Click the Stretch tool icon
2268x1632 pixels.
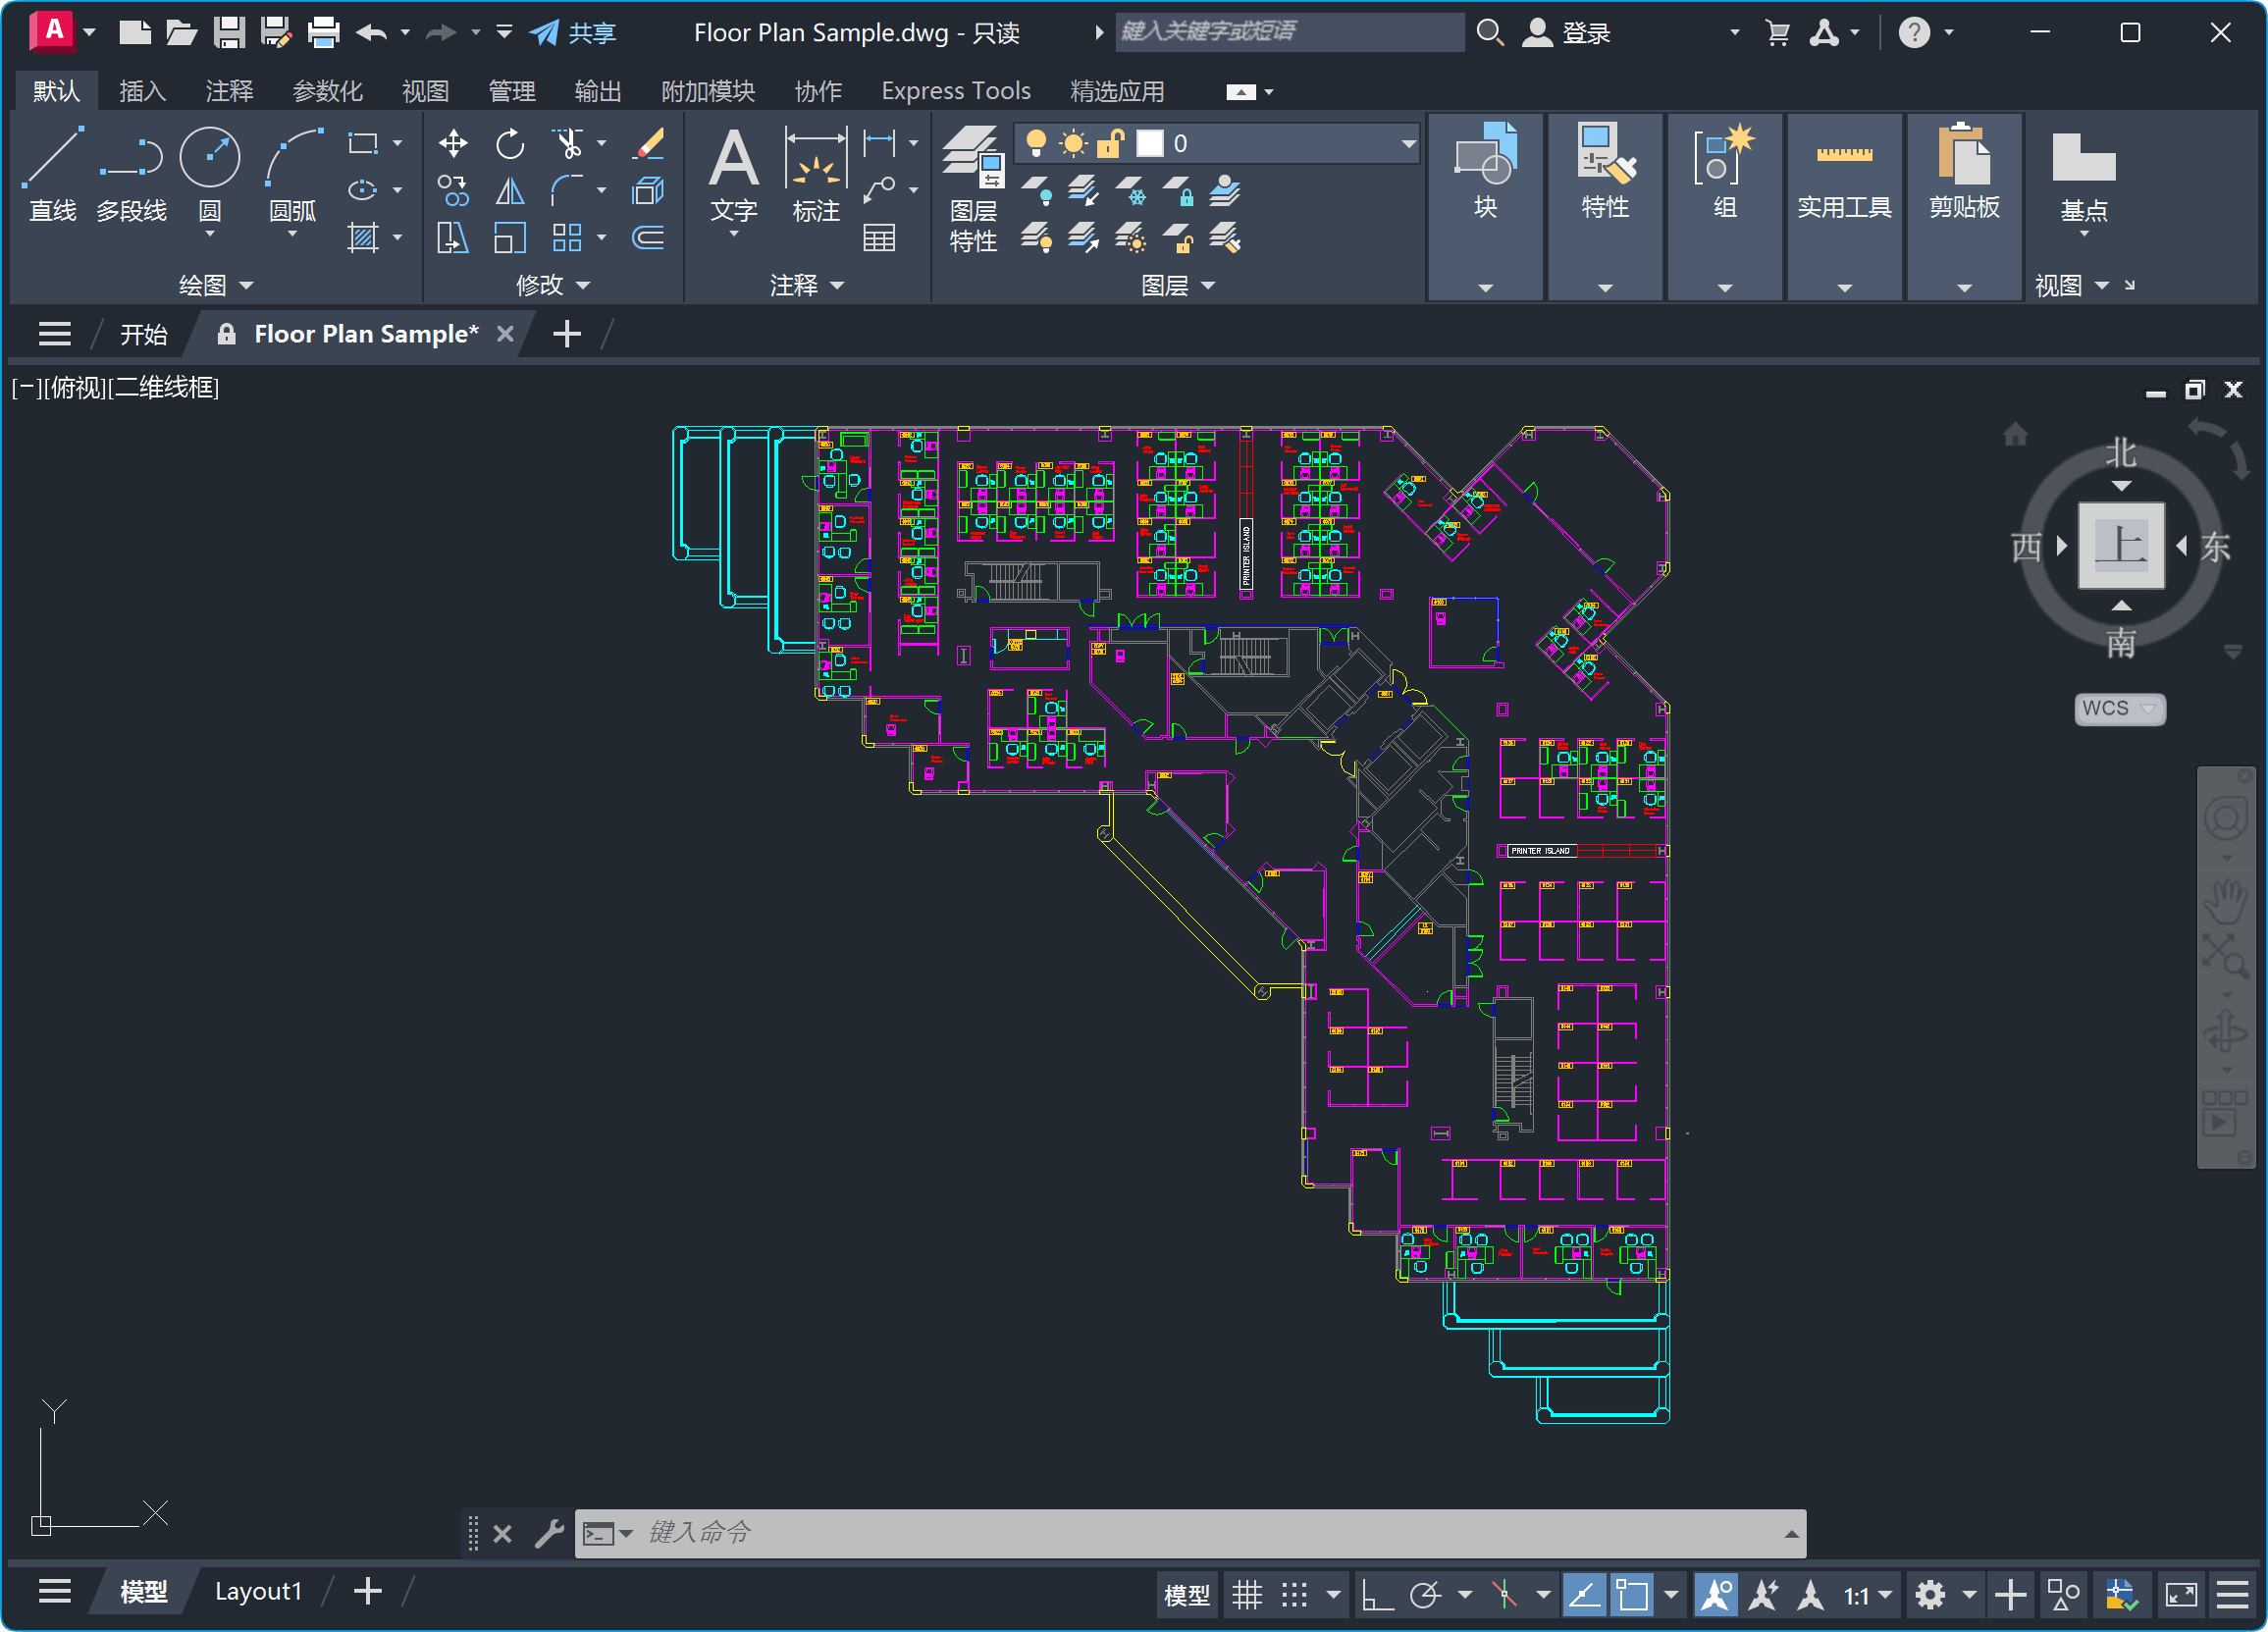453,237
